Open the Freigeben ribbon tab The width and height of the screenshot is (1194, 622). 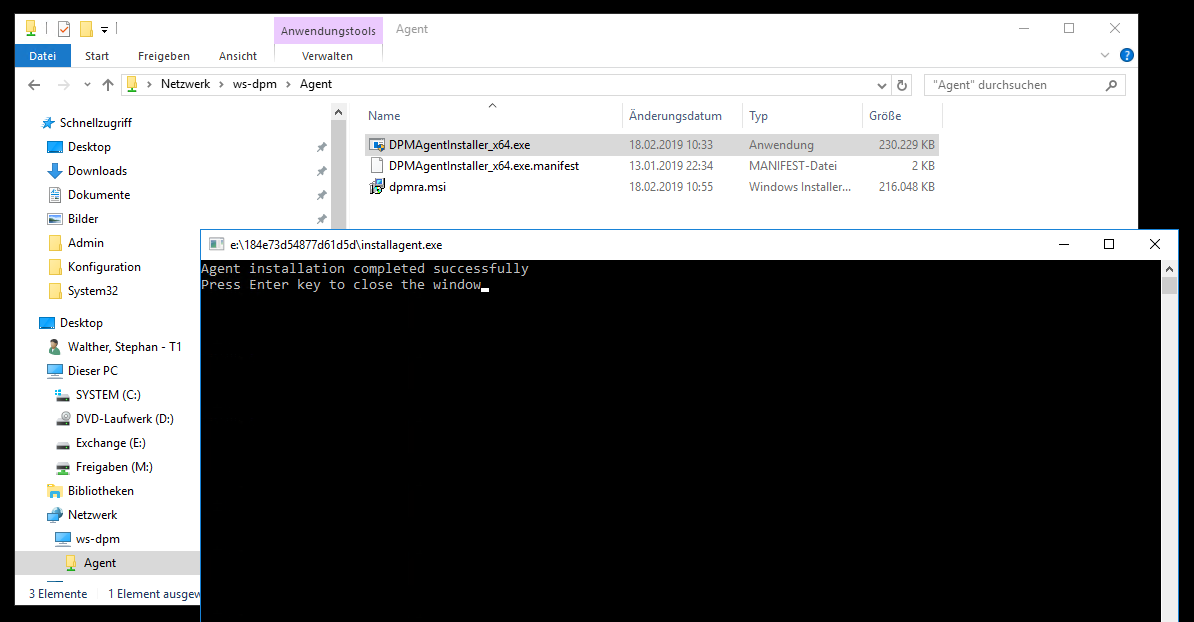[164, 56]
